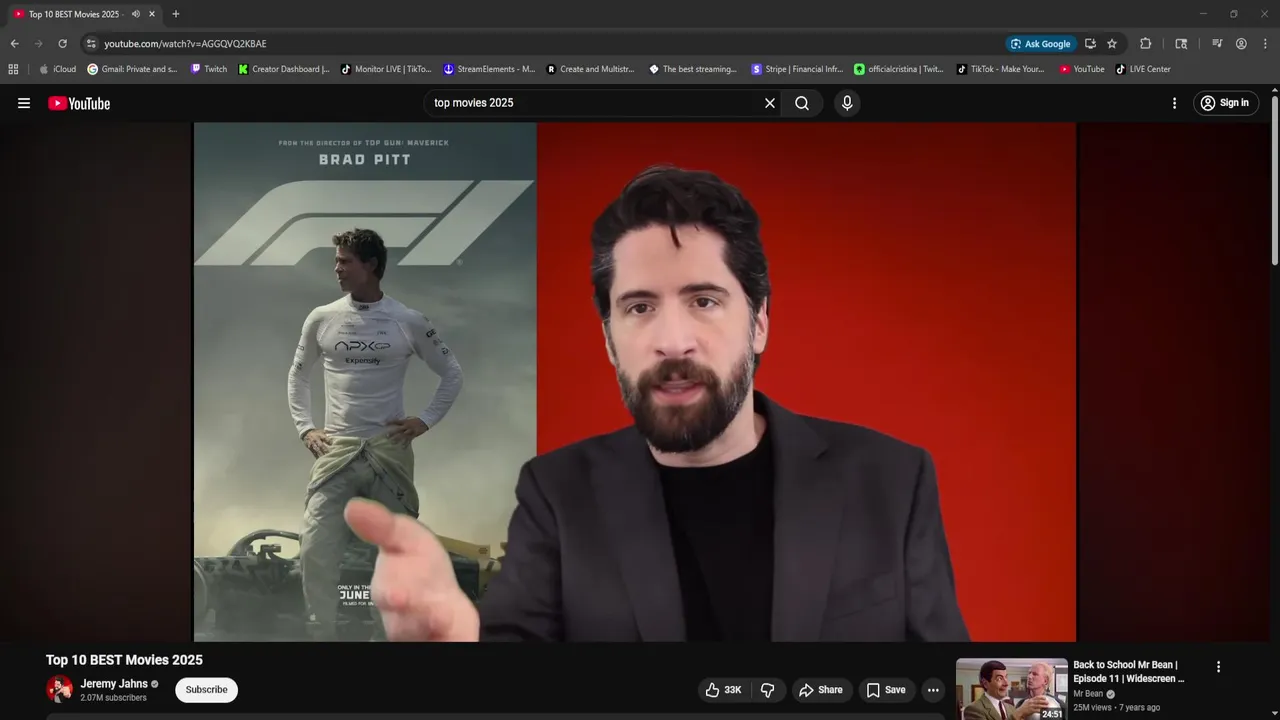Viewport: 1280px width, 720px height.
Task: Open YouTube settings three-dot menu
Action: [1174, 103]
